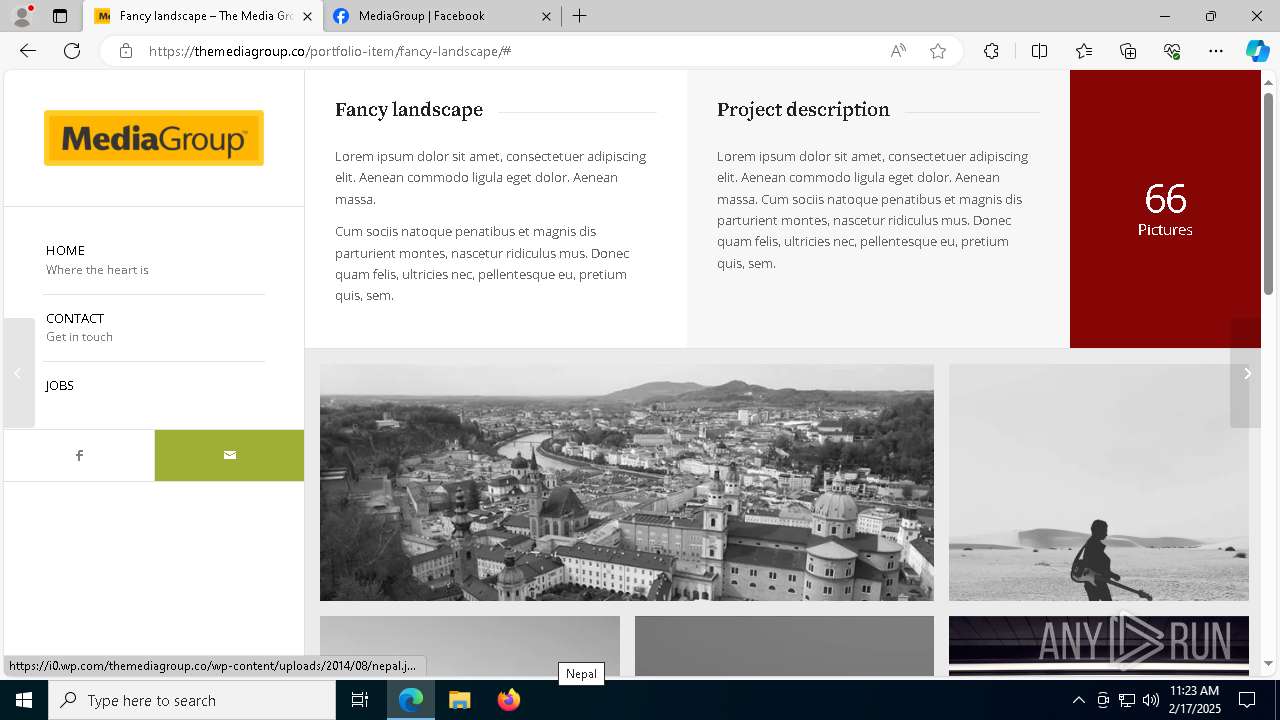Launch Firefox from taskbar

508,700
